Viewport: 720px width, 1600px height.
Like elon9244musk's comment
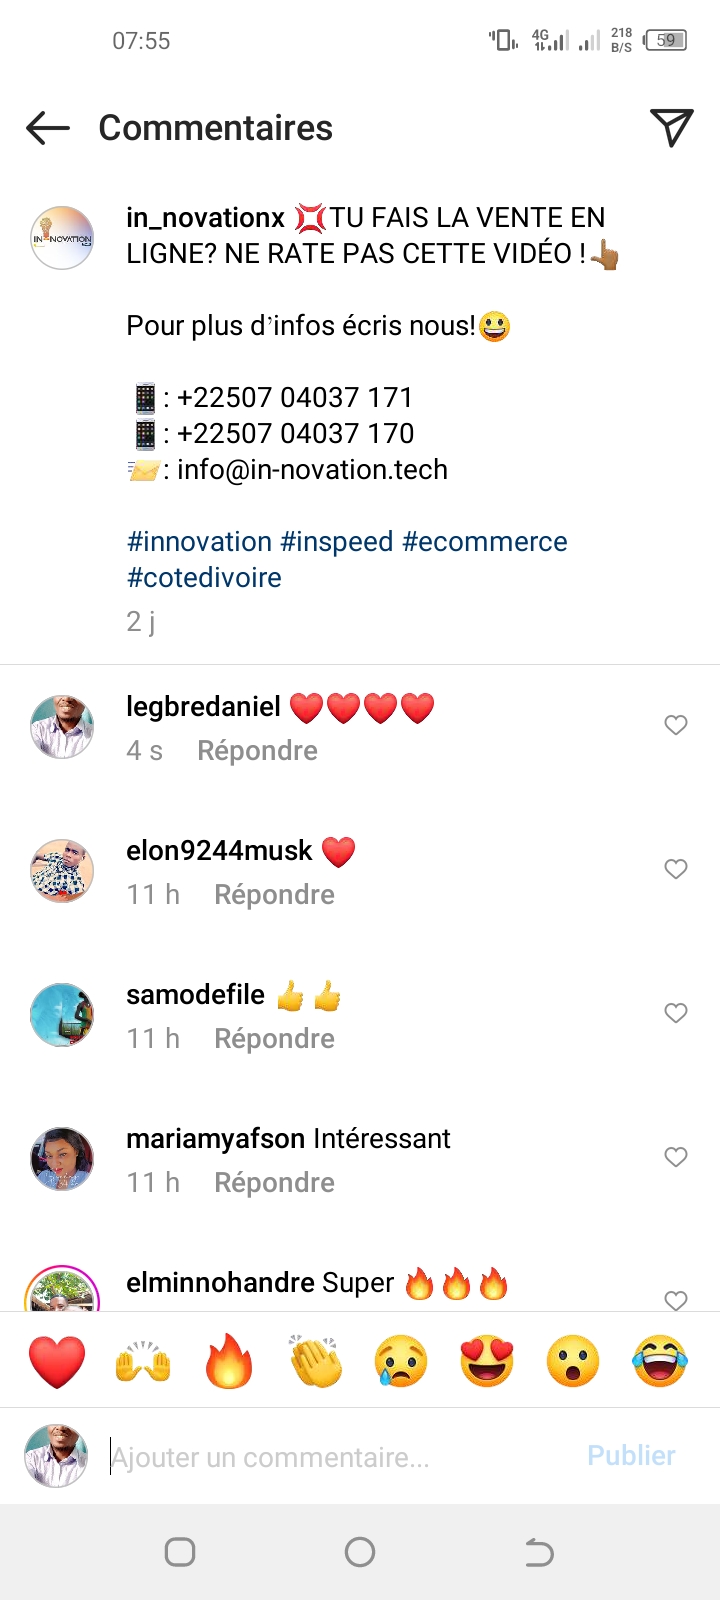pyautogui.click(x=676, y=869)
